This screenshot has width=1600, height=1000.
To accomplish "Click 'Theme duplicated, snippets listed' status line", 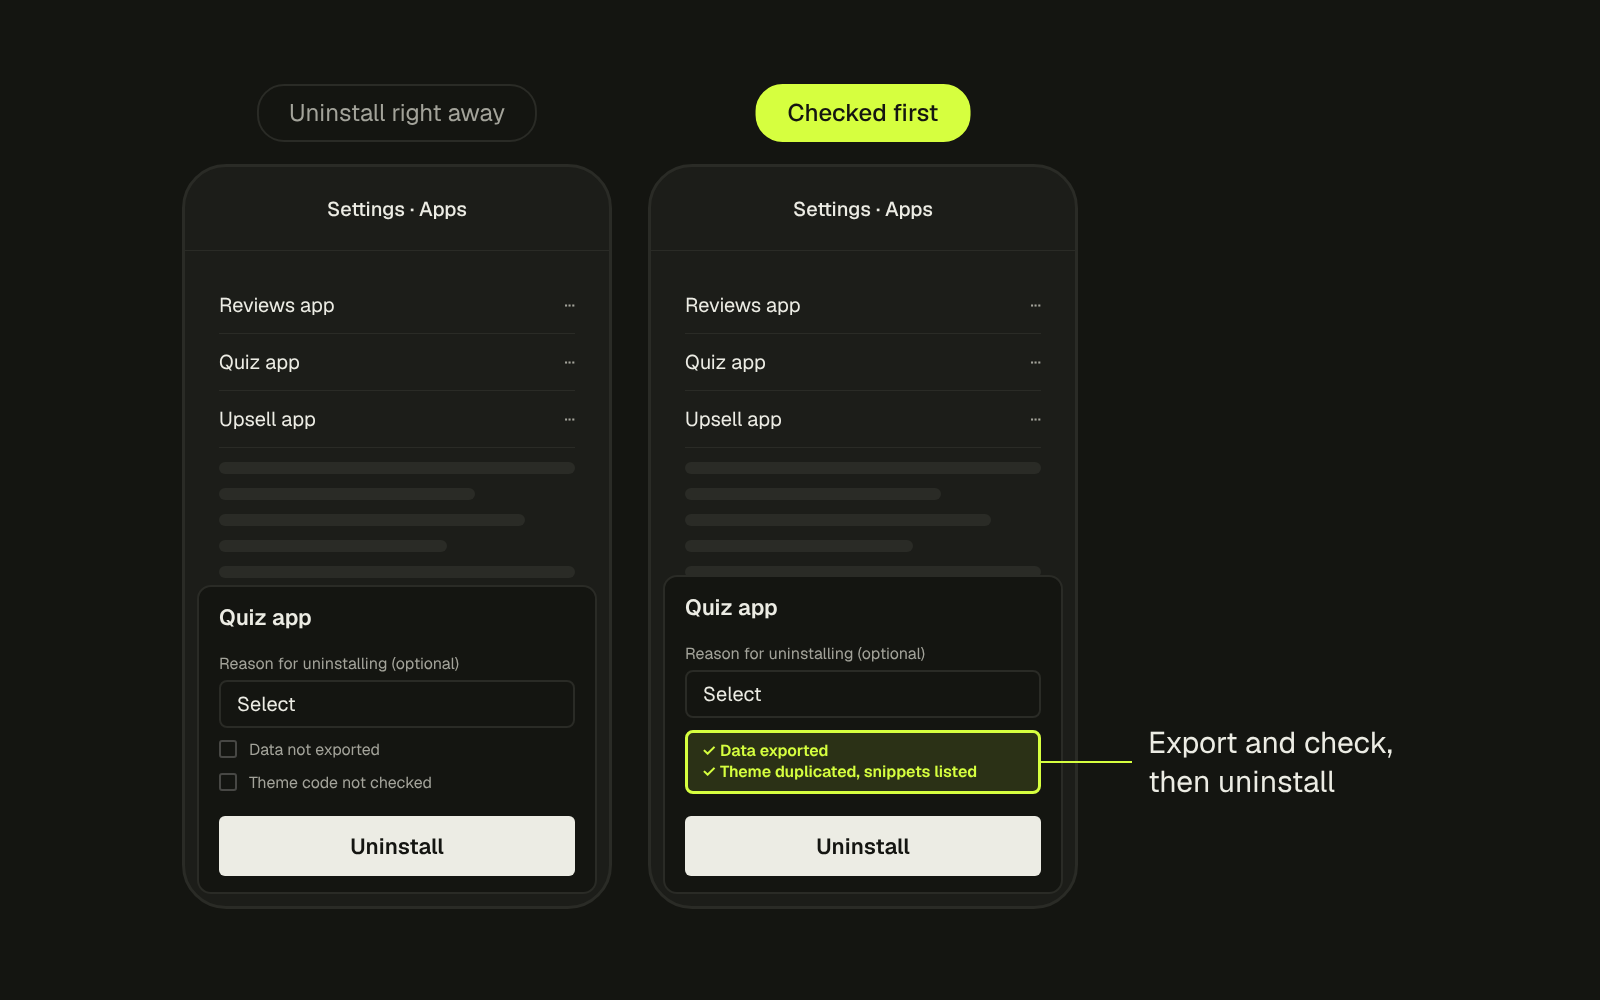I will point(839,772).
